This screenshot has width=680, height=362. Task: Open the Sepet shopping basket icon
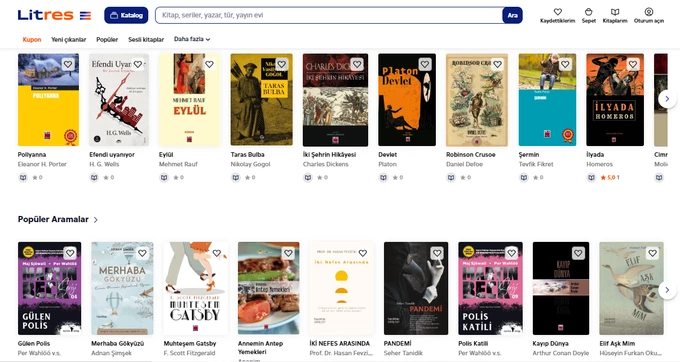[x=588, y=12]
